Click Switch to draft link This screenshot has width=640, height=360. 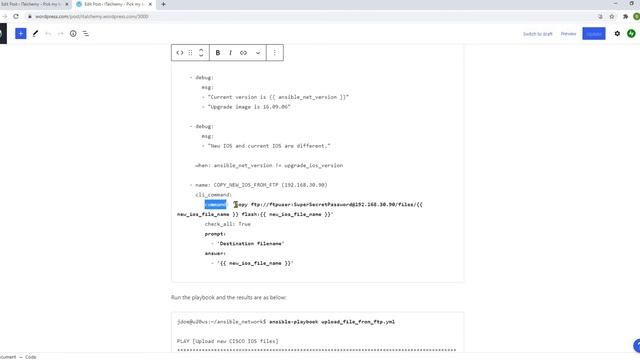(x=538, y=34)
